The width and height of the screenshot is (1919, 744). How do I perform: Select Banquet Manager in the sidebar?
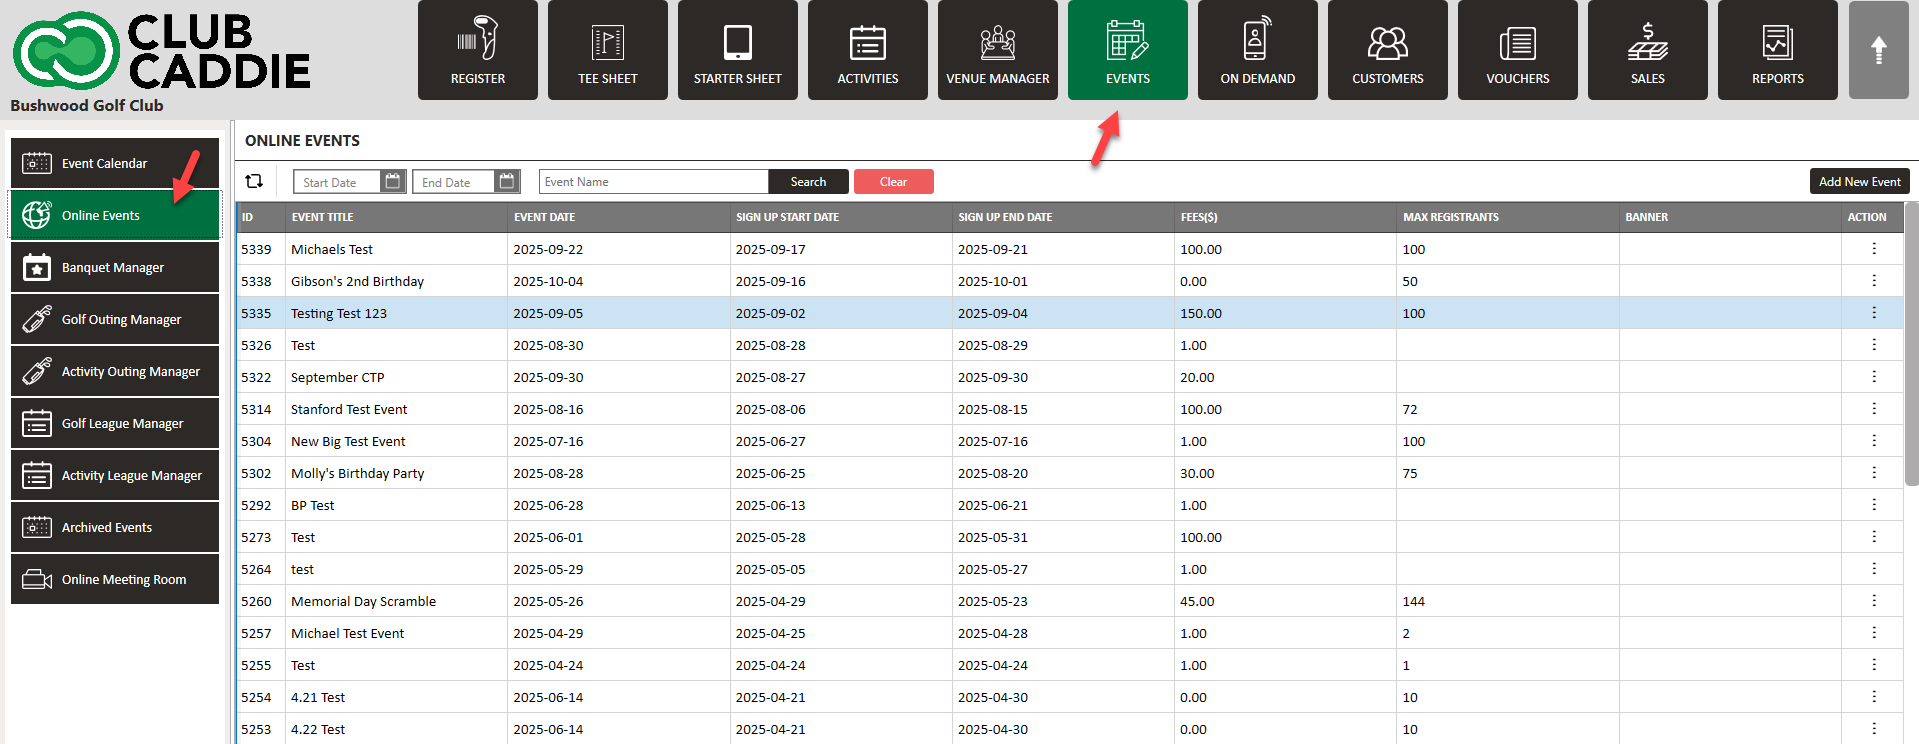115,267
